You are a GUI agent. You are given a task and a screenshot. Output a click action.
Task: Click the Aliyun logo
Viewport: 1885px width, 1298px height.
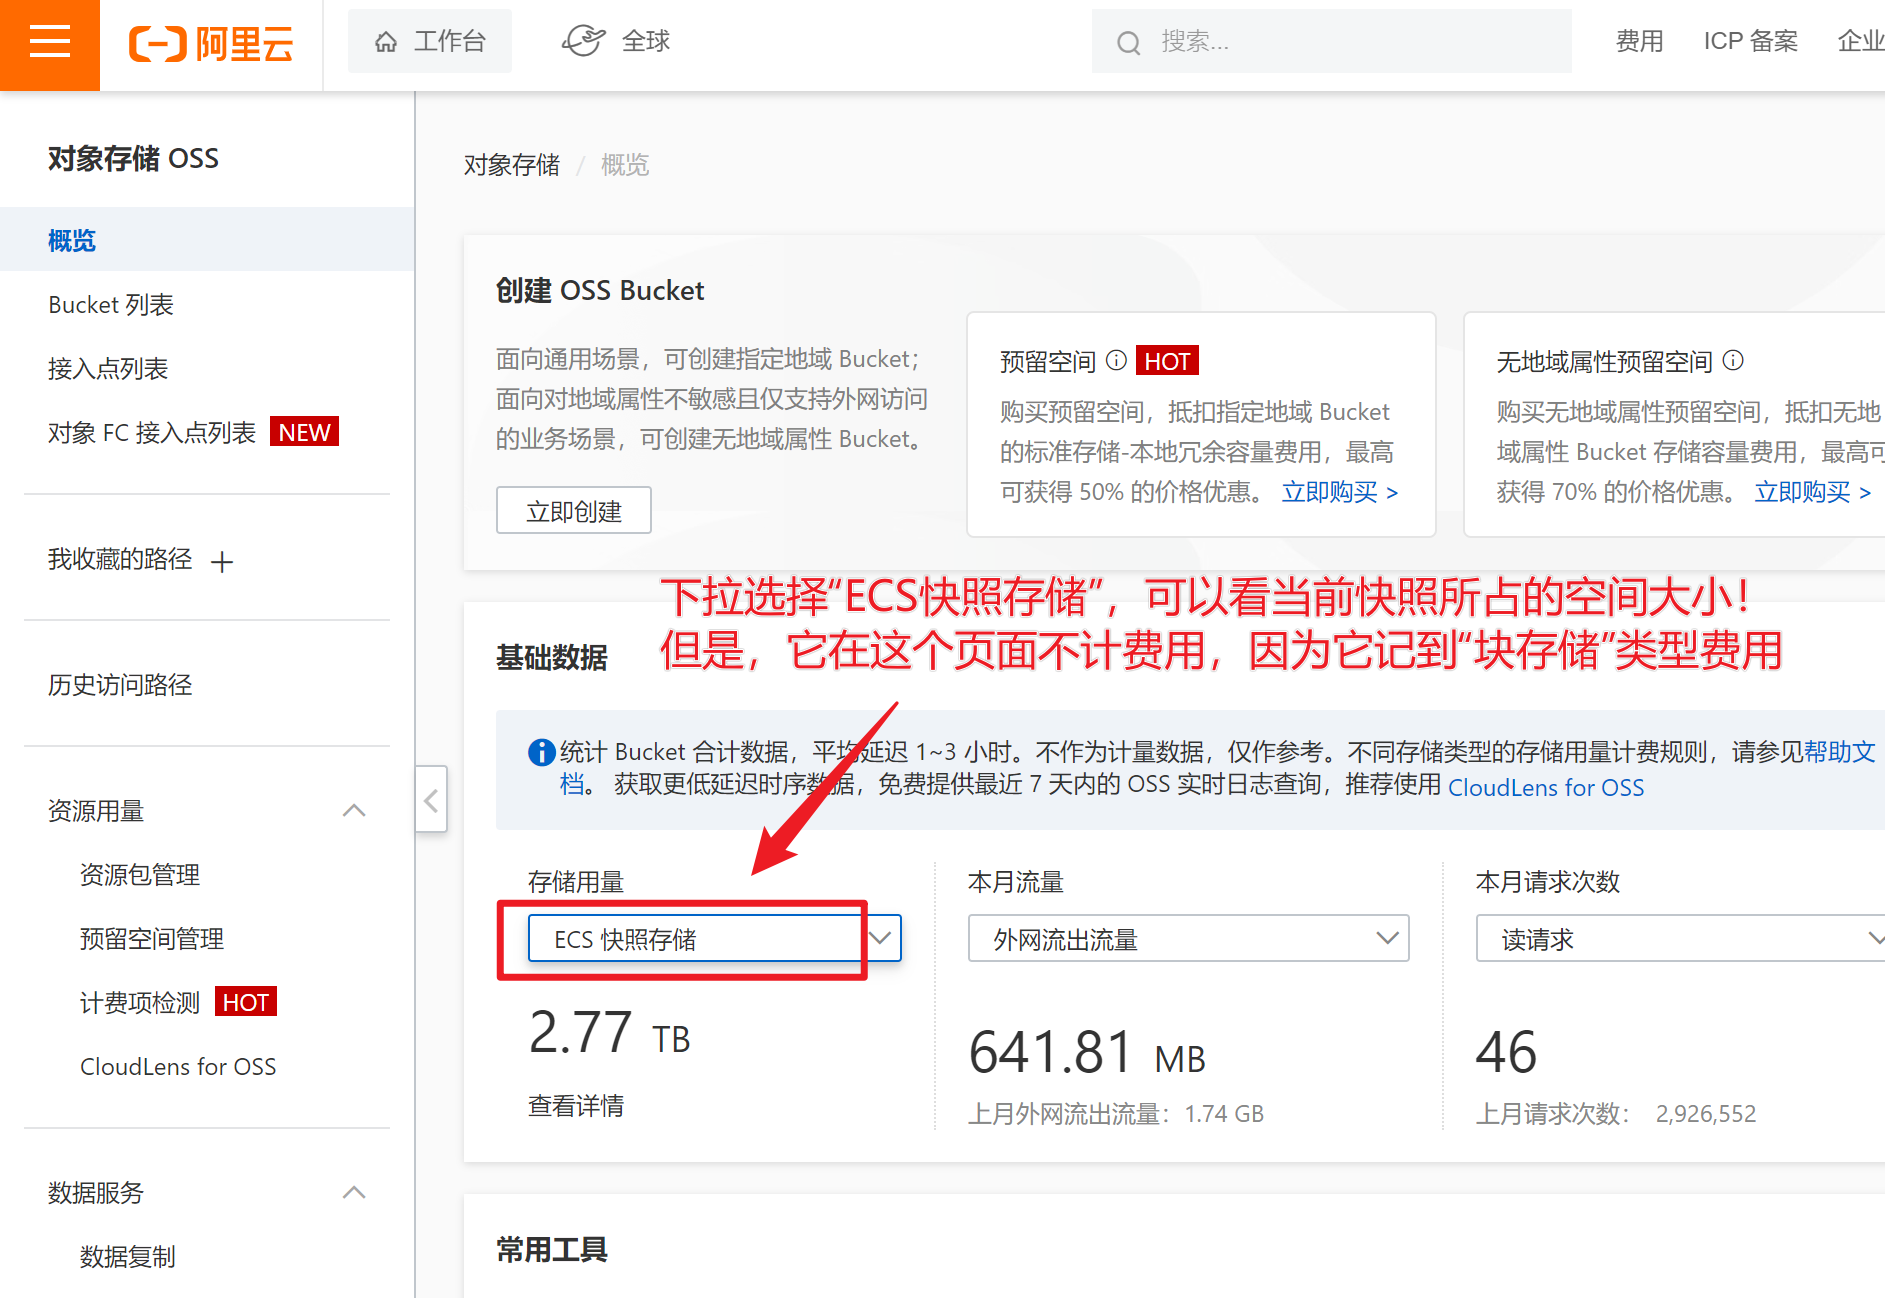click(x=211, y=44)
